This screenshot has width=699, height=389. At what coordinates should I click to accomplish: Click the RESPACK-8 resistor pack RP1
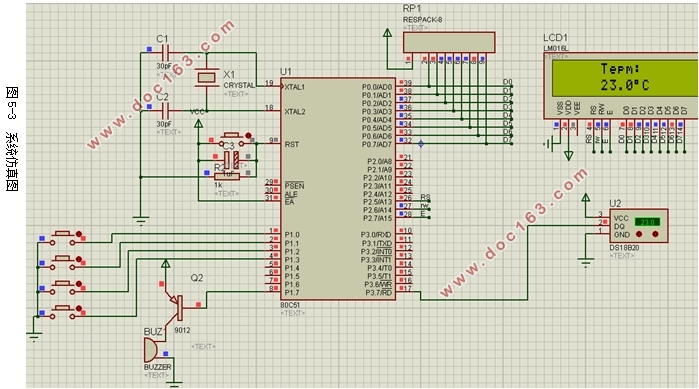(x=449, y=42)
